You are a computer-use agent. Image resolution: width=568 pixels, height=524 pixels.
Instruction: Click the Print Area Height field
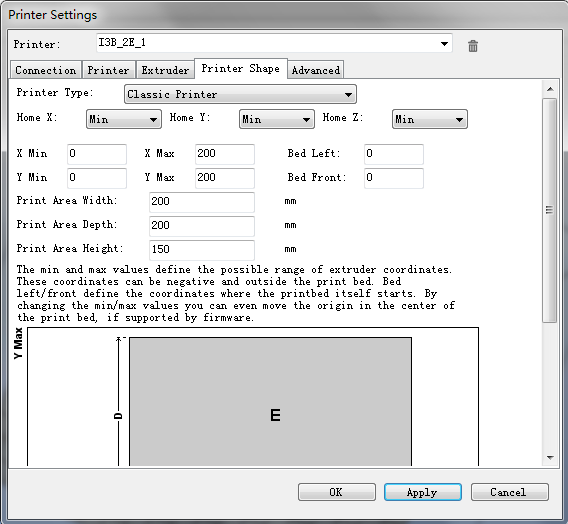202,250
